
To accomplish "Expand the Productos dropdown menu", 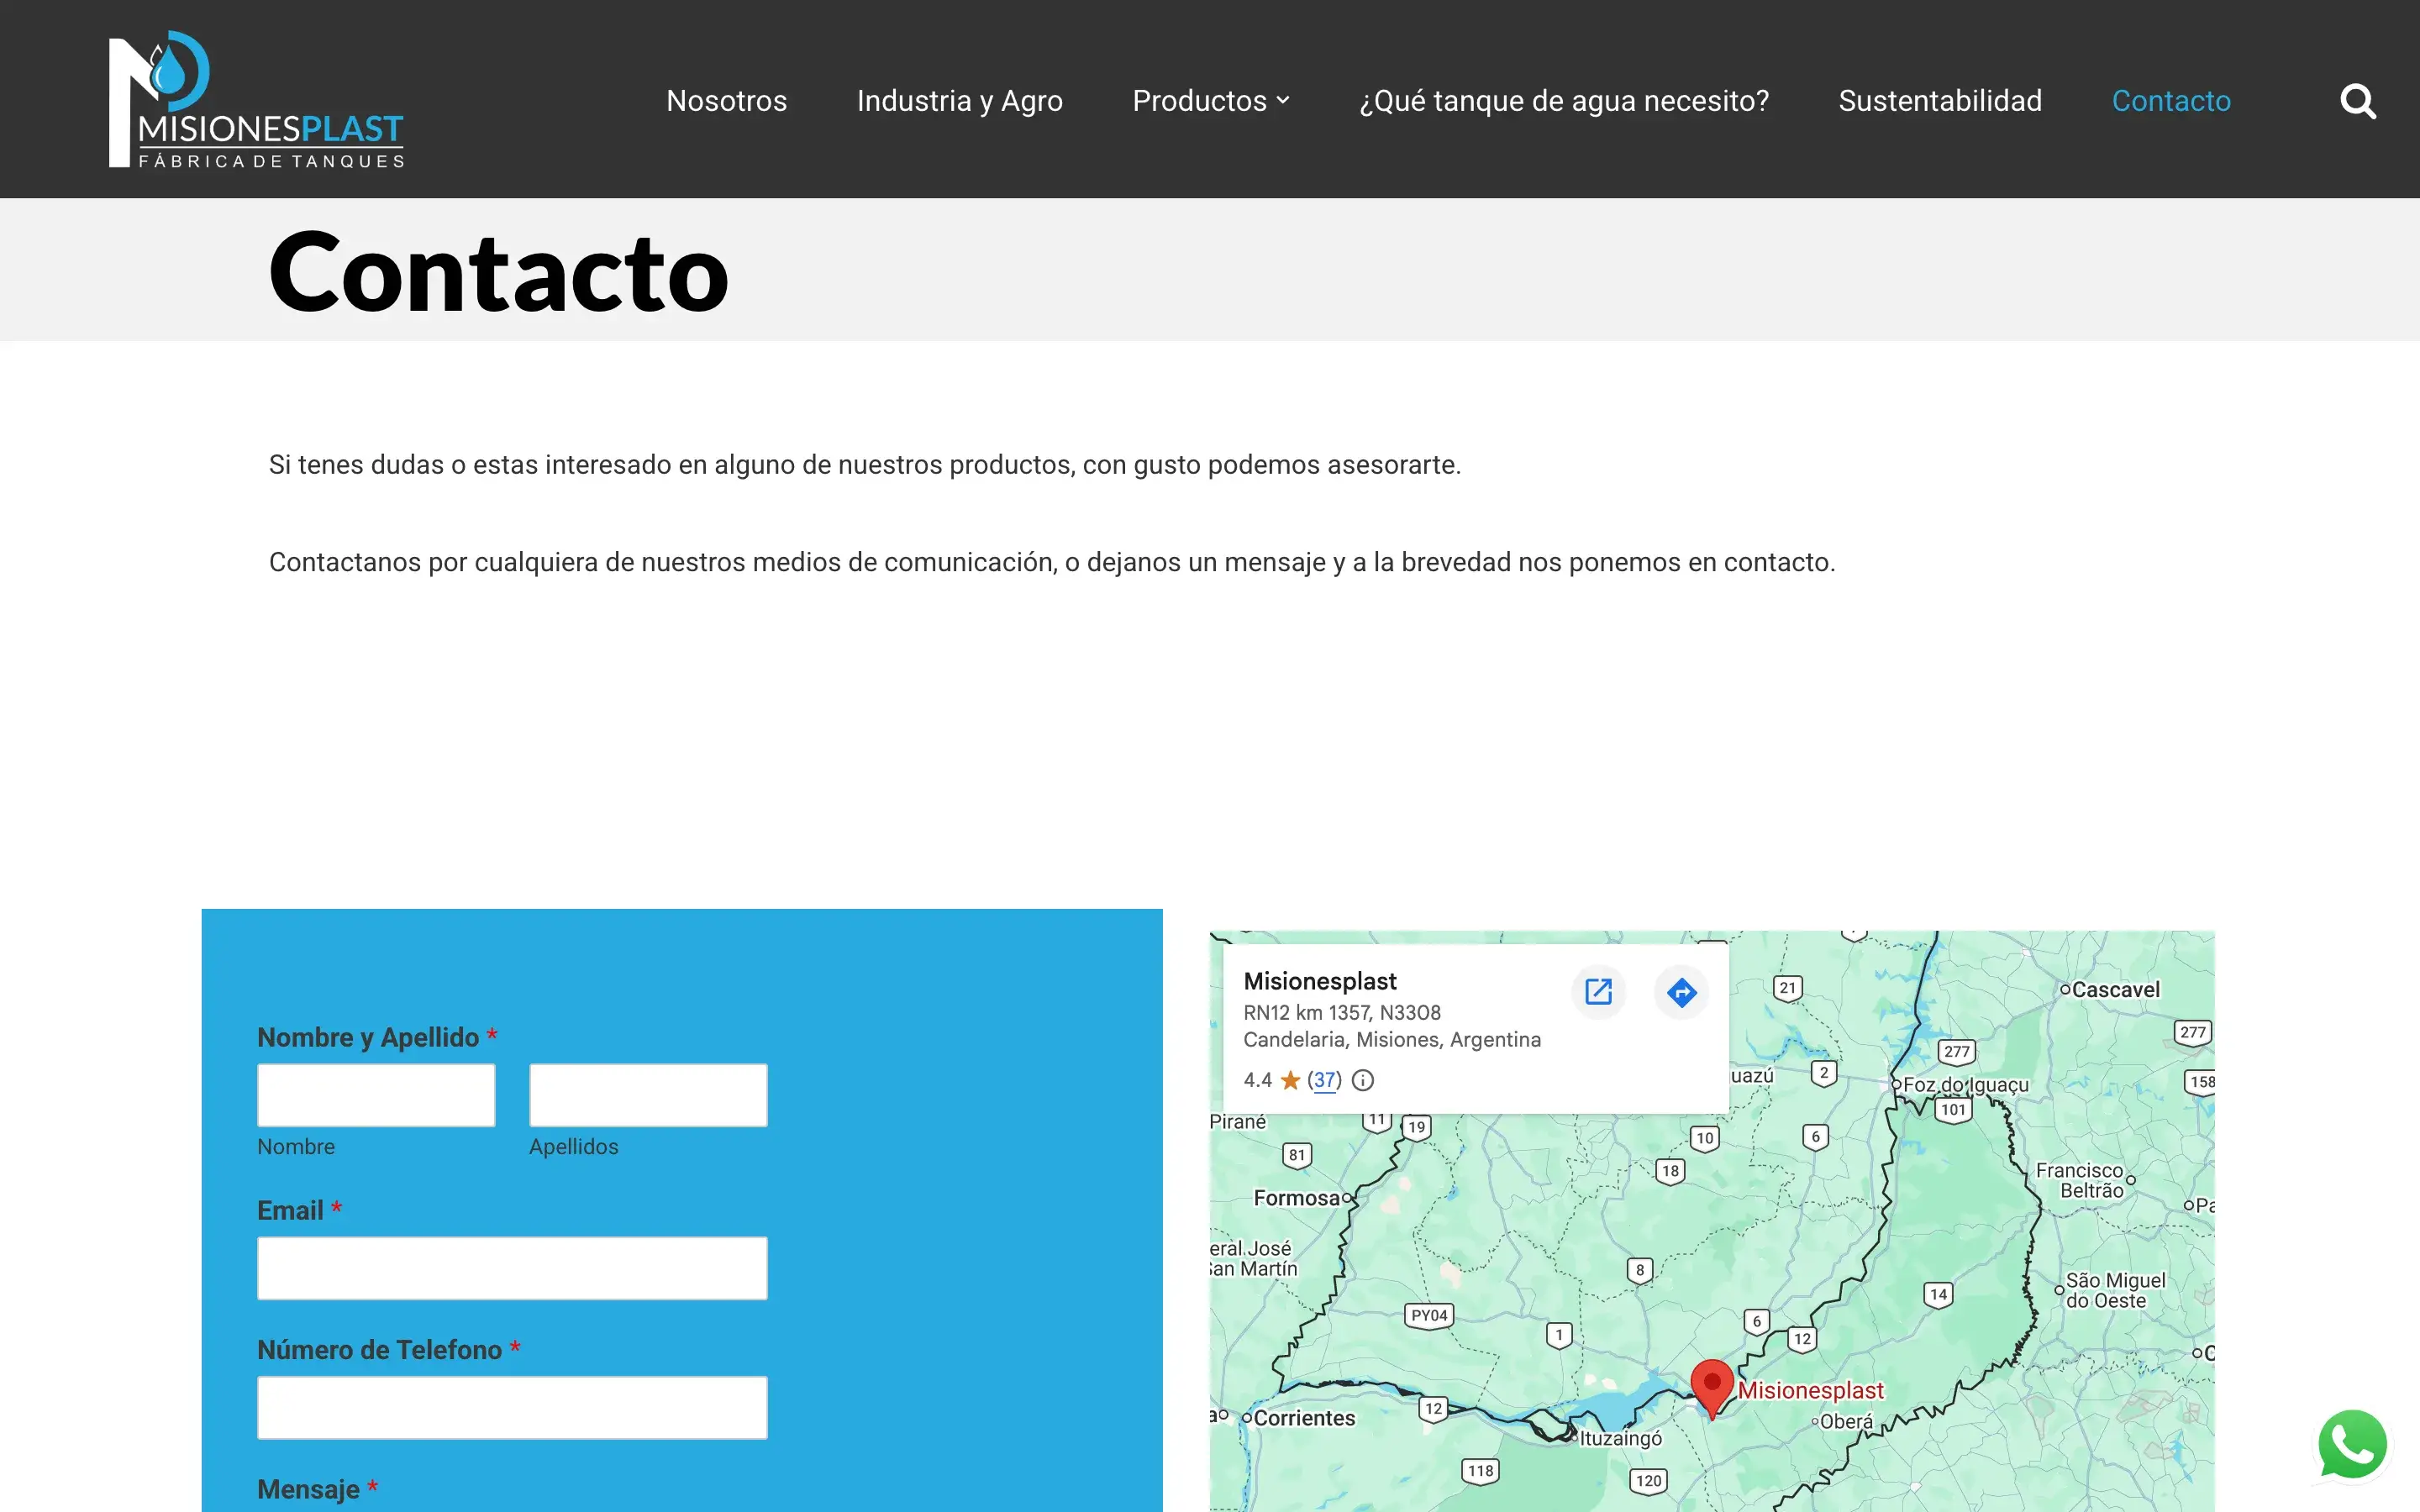I will (x=1211, y=101).
